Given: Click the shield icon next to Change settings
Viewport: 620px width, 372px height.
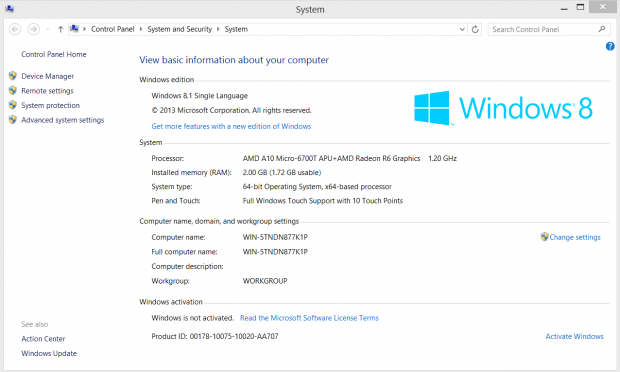Looking at the screenshot, I should point(544,237).
